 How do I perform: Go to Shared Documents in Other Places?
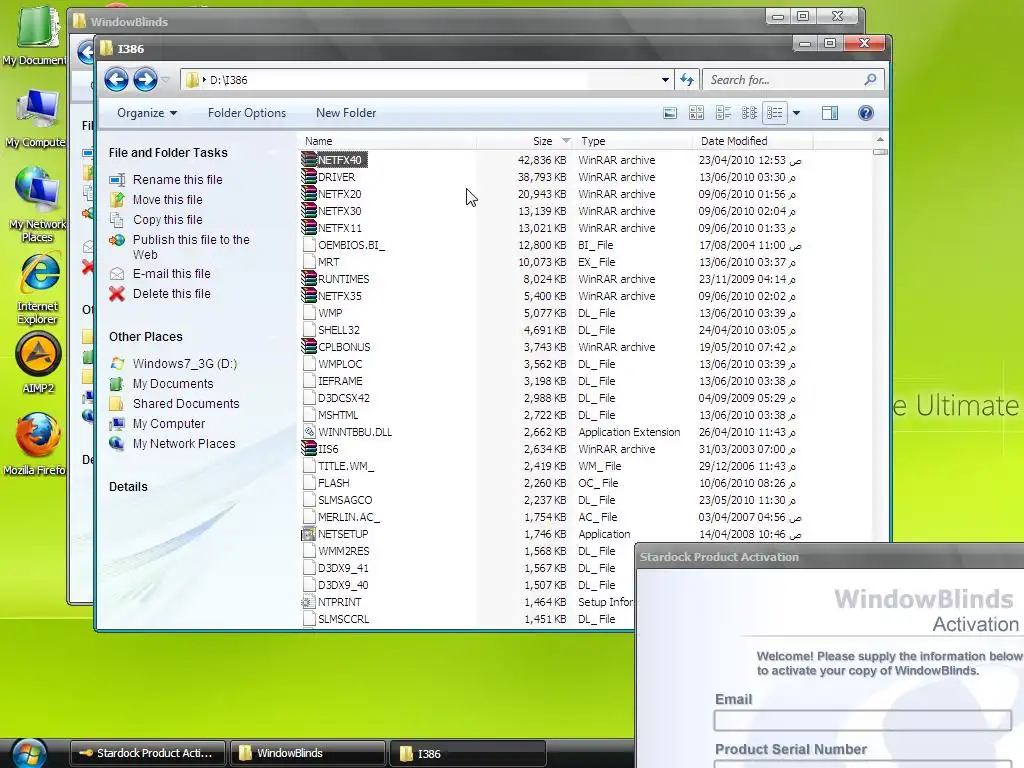pos(185,404)
